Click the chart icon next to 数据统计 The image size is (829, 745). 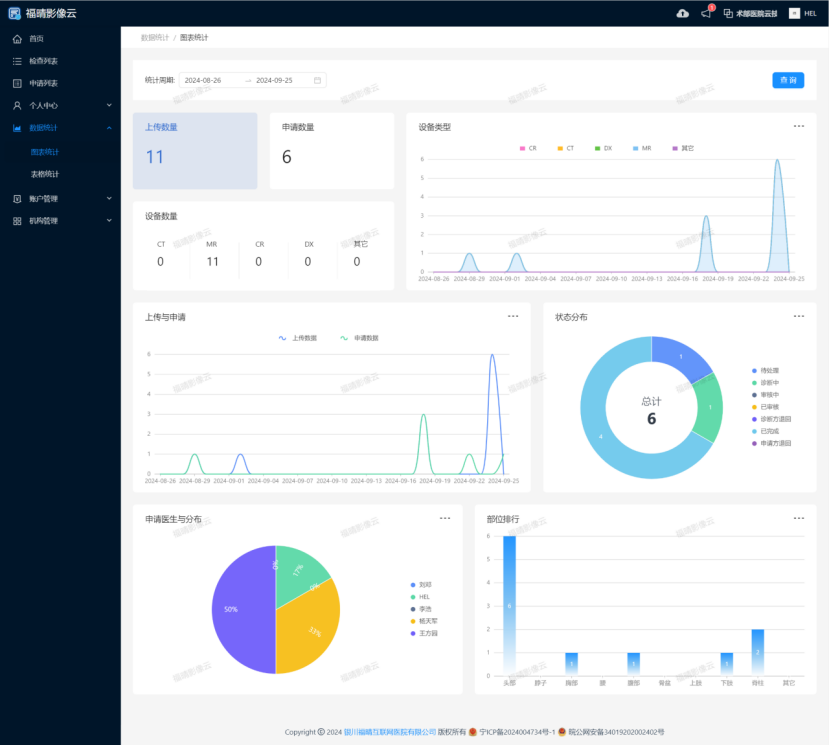tap(17, 128)
